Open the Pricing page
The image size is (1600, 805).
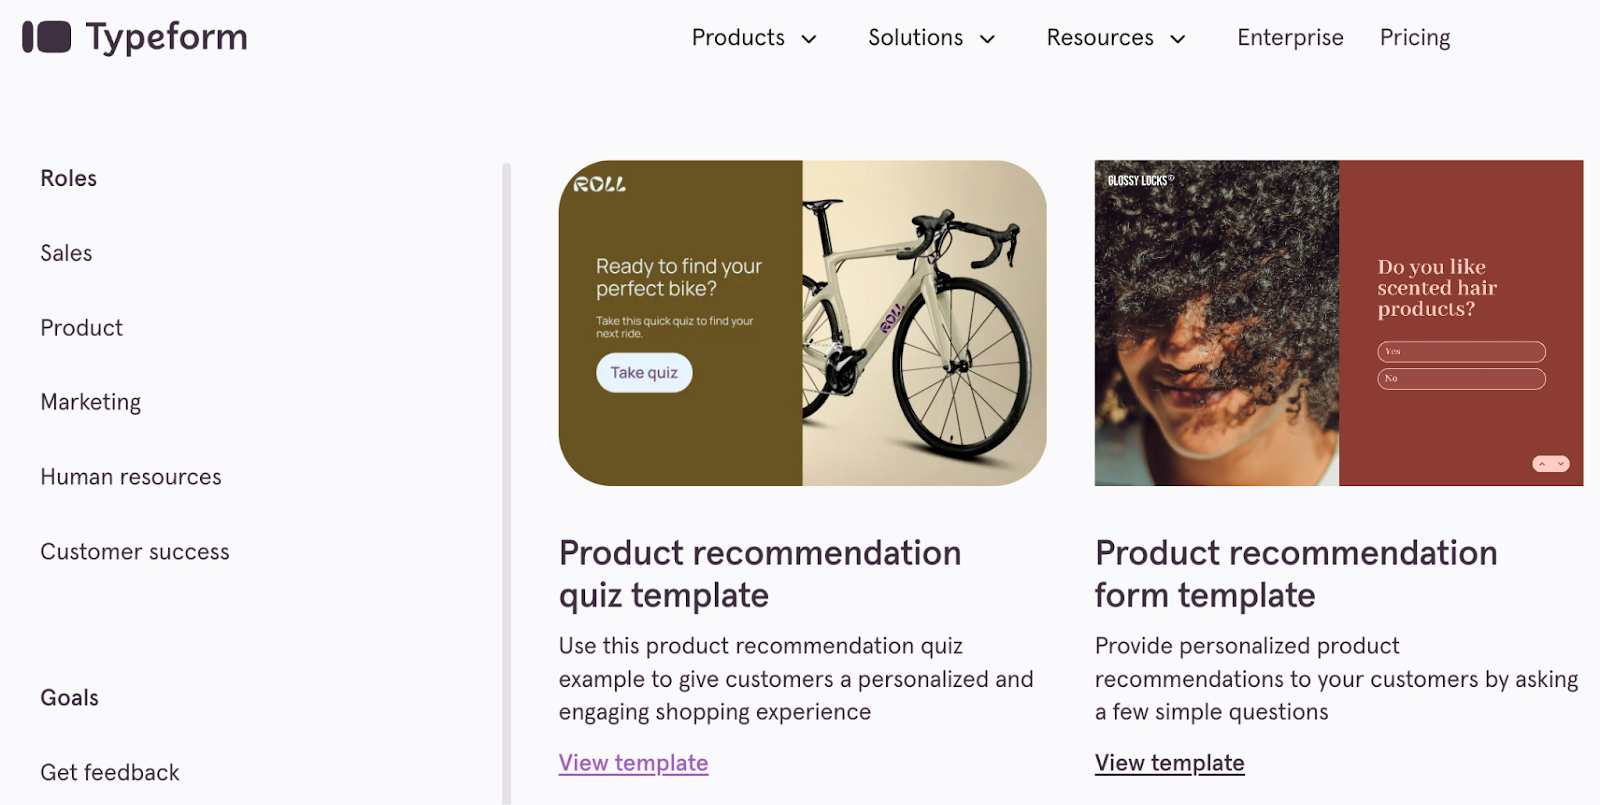tap(1414, 38)
